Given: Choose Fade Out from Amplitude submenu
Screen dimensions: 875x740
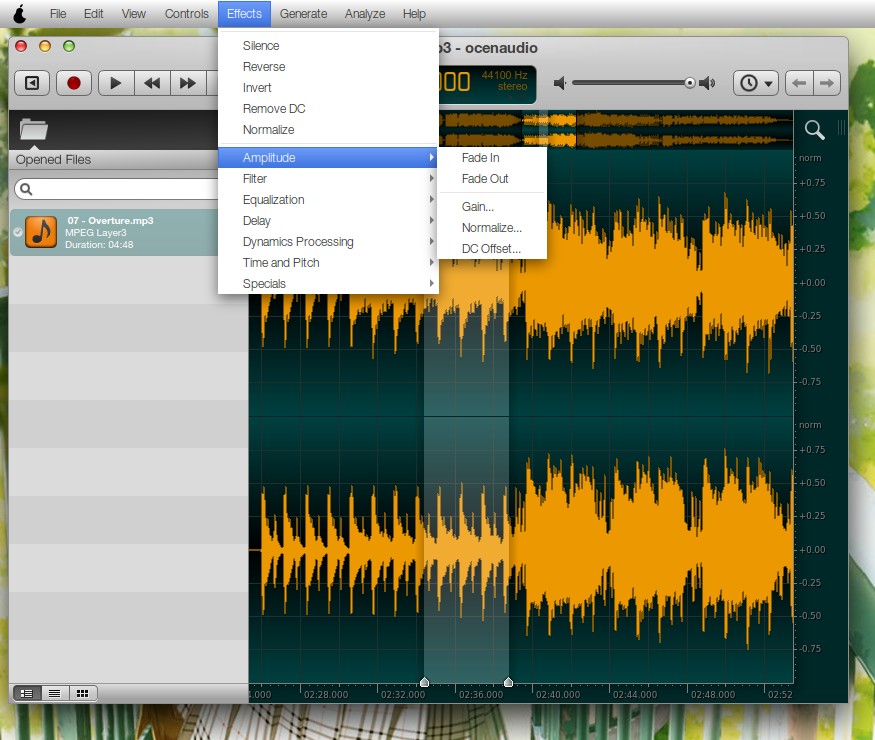Looking at the screenshot, I should click(492, 179).
